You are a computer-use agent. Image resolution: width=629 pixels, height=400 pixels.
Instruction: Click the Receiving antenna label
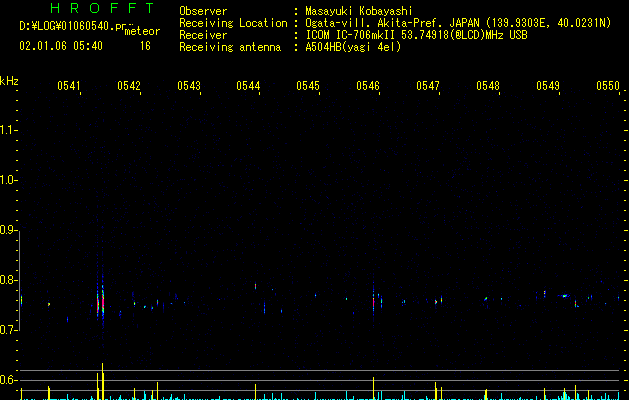(x=230, y=47)
